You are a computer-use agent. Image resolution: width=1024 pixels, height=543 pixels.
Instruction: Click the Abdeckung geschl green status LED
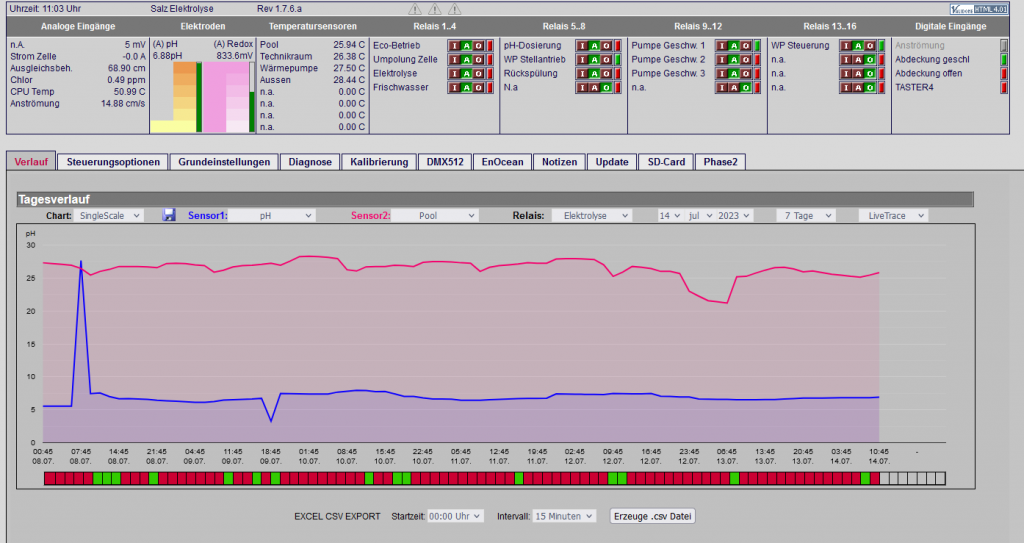(x=1004, y=59)
